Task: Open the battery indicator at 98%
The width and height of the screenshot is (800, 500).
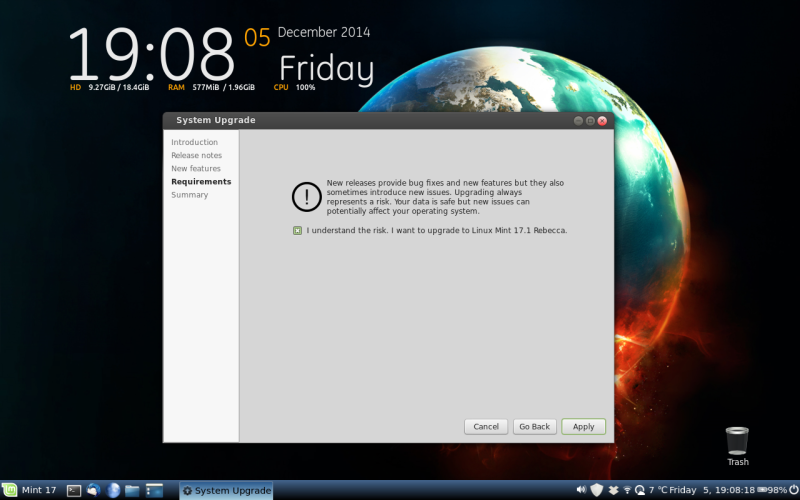Action: point(770,490)
